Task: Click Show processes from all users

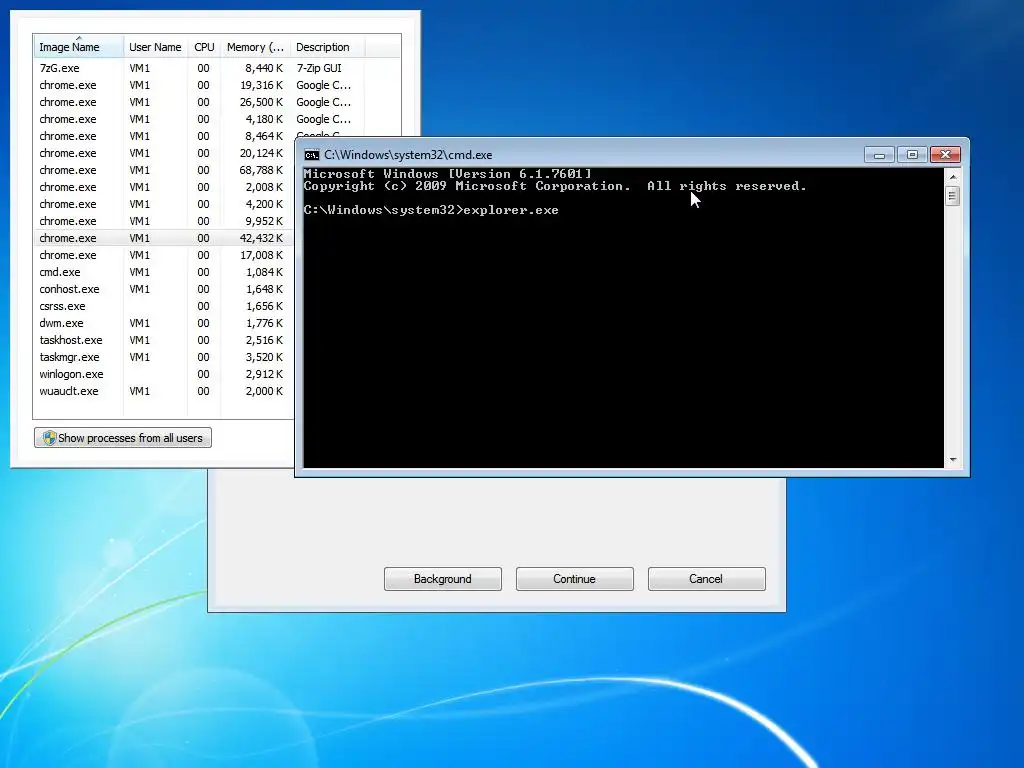Action: point(123,438)
